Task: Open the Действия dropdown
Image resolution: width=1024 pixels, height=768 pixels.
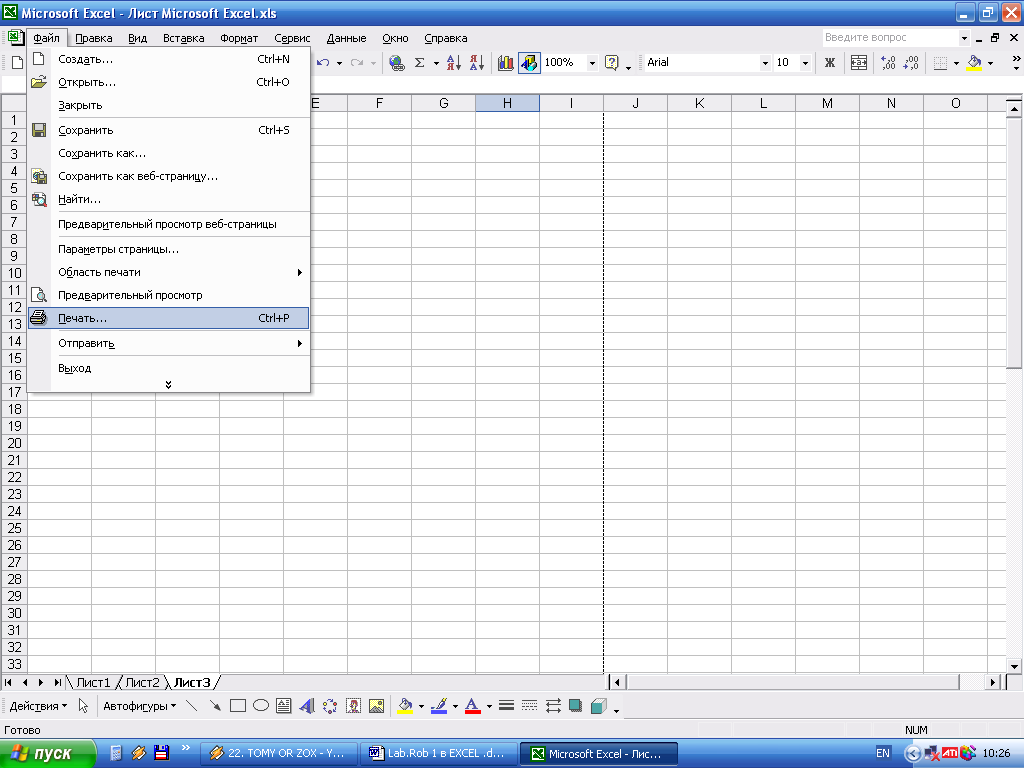Action: tap(39, 706)
